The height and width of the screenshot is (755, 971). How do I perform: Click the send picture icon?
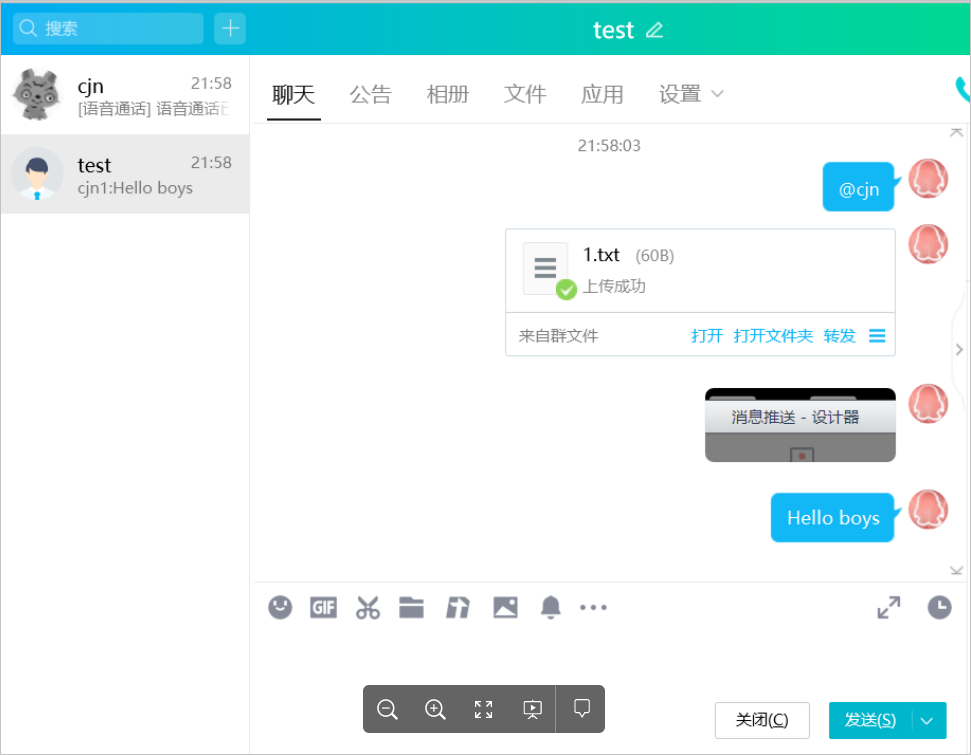point(505,607)
